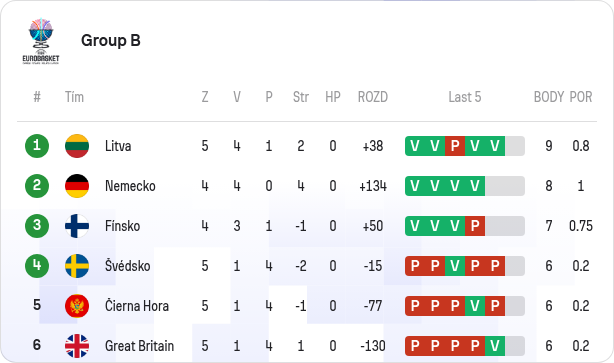This screenshot has width=614, height=363.
Task: Click the Montenegro flag icon
Action: coord(77,306)
